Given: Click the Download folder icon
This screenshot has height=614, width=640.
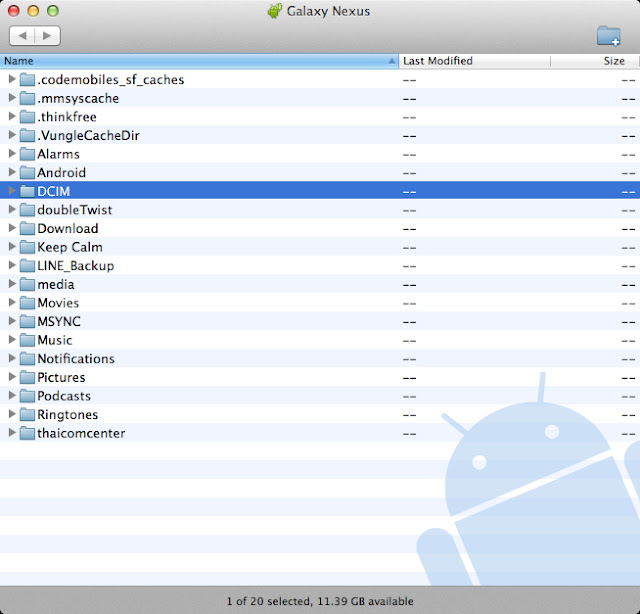Looking at the screenshot, I should click(x=27, y=229).
